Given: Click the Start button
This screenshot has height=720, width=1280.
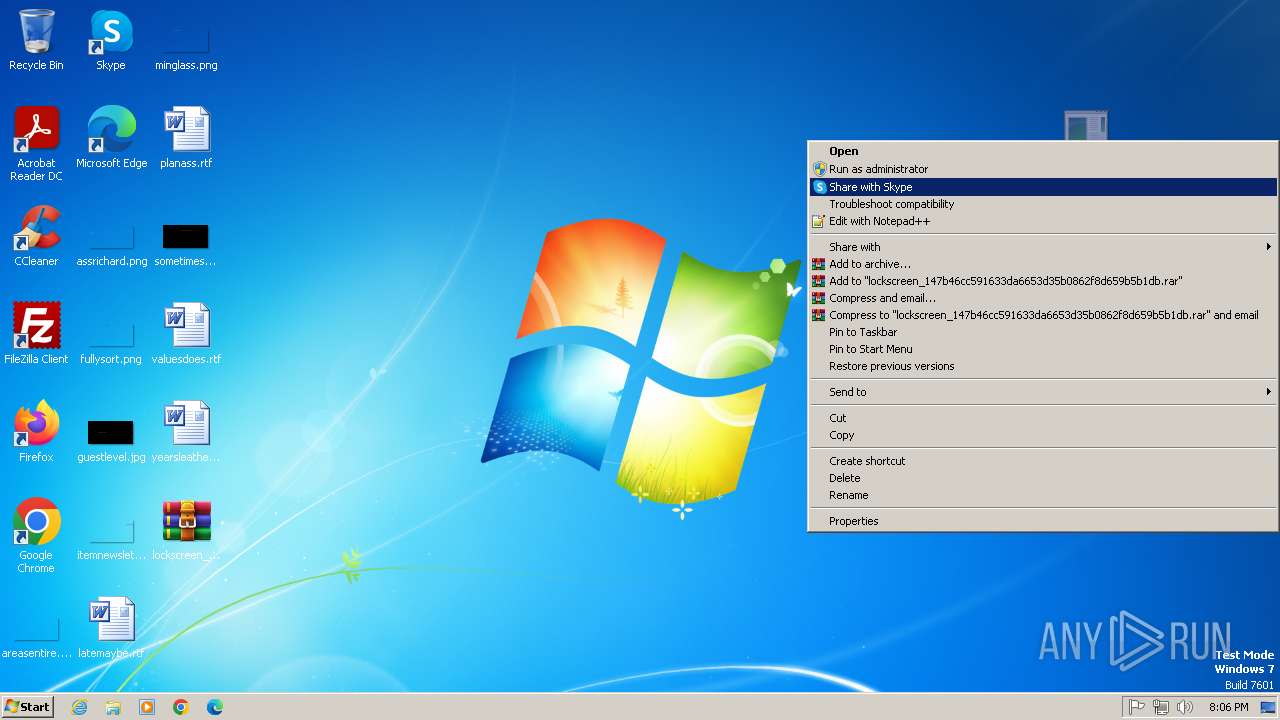Looking at the screenshot, I should 27,707.
